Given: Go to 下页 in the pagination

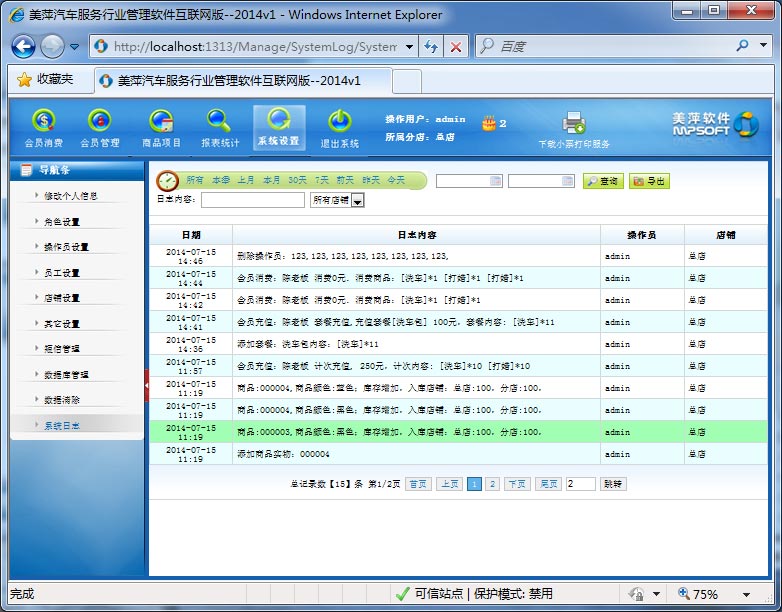Looking at the screenshot, I should click(516, 484).
